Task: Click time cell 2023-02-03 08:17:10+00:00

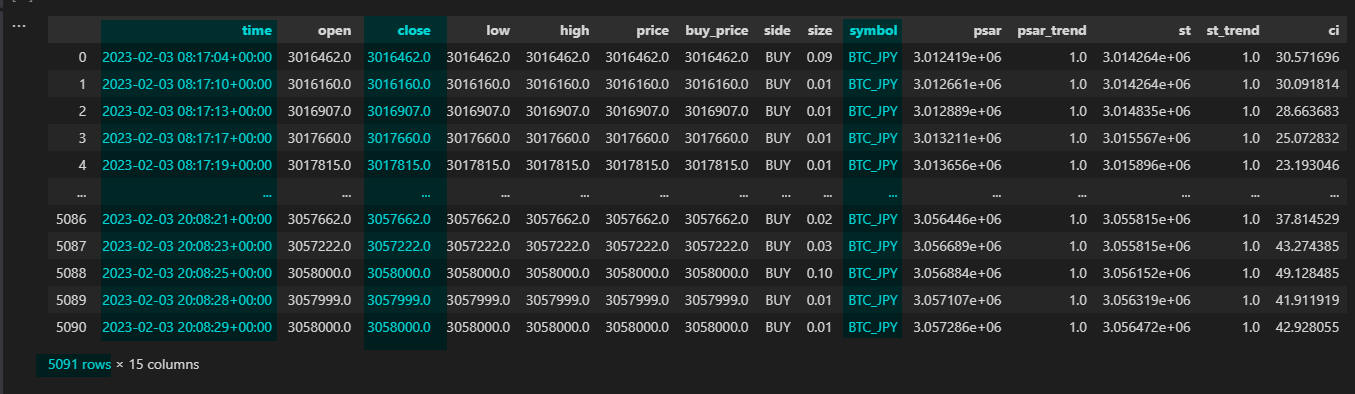Action: click(x=187, y=84)
